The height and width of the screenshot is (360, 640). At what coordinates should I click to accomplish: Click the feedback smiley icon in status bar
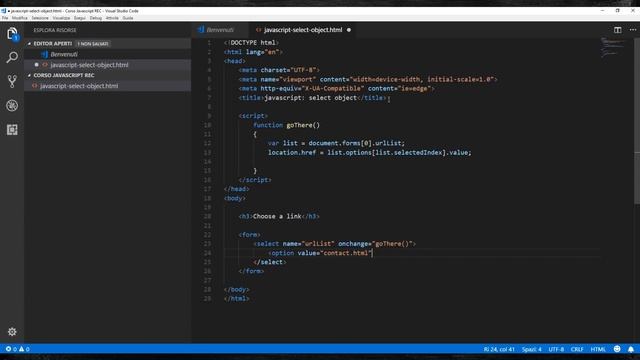coord(617,349)
